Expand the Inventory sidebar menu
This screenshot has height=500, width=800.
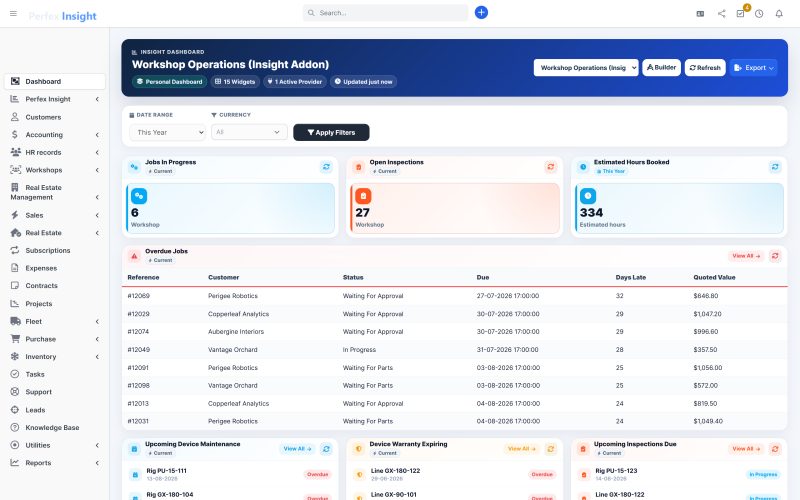coord(54,357)
